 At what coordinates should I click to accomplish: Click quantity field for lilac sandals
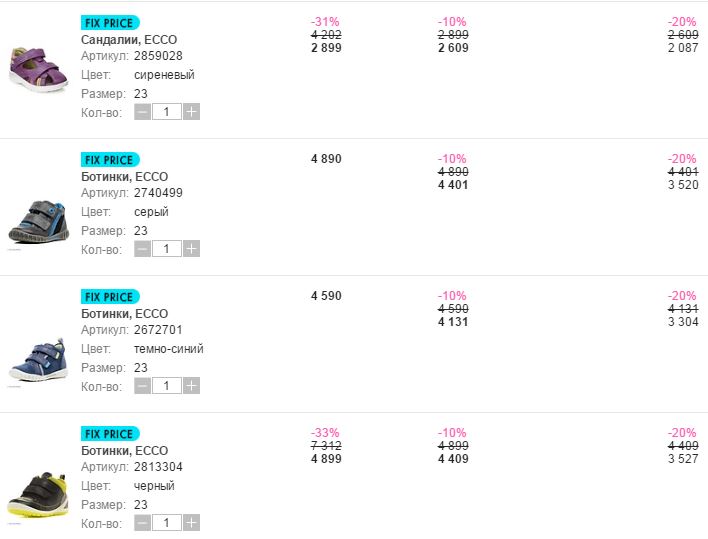click(167, 112)
